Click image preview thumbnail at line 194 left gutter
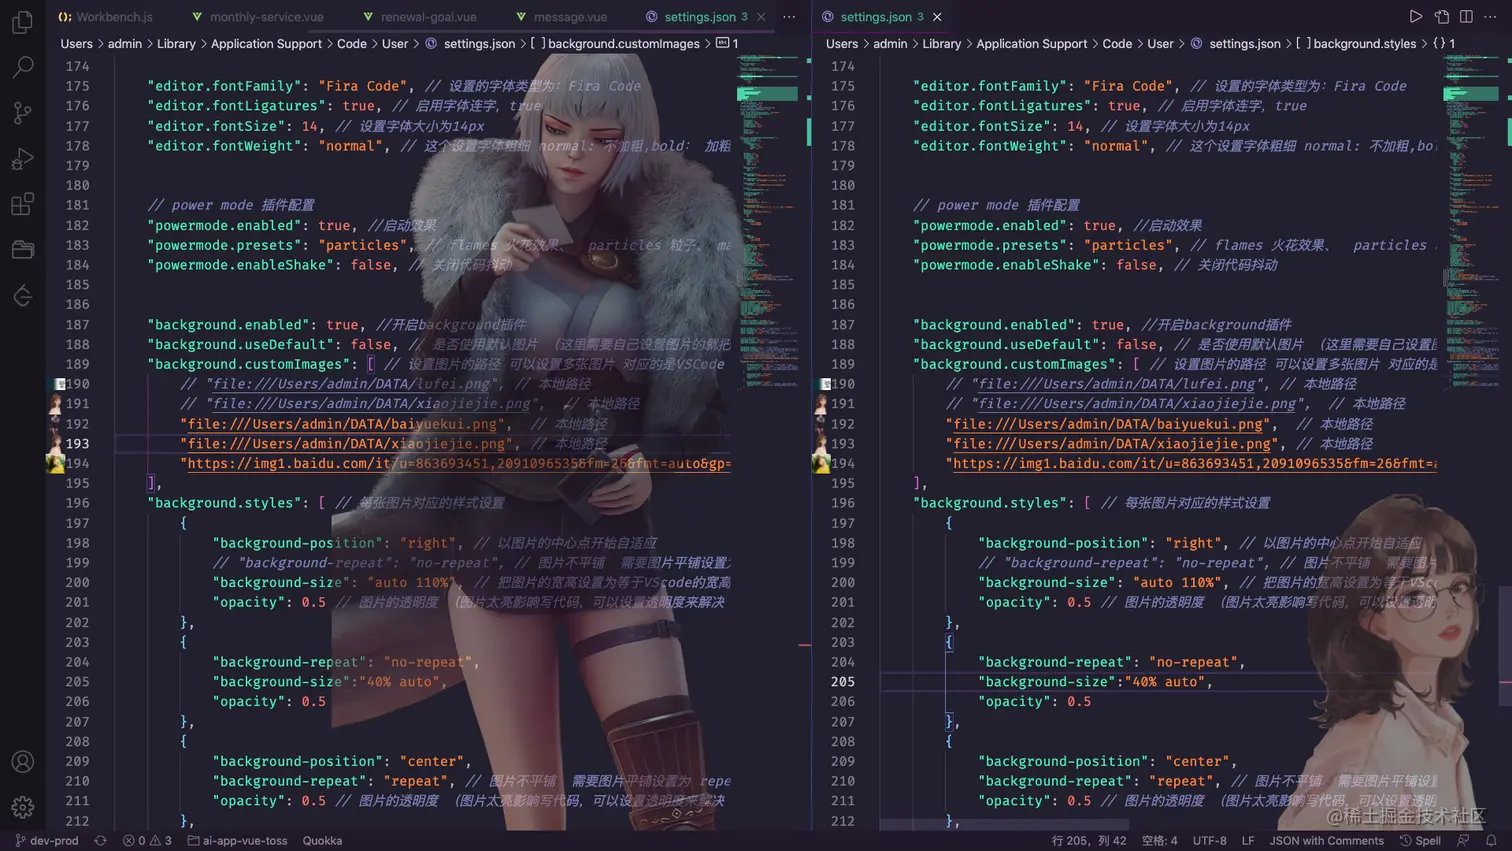1512x851 pixels. click(x=56, y=463)
